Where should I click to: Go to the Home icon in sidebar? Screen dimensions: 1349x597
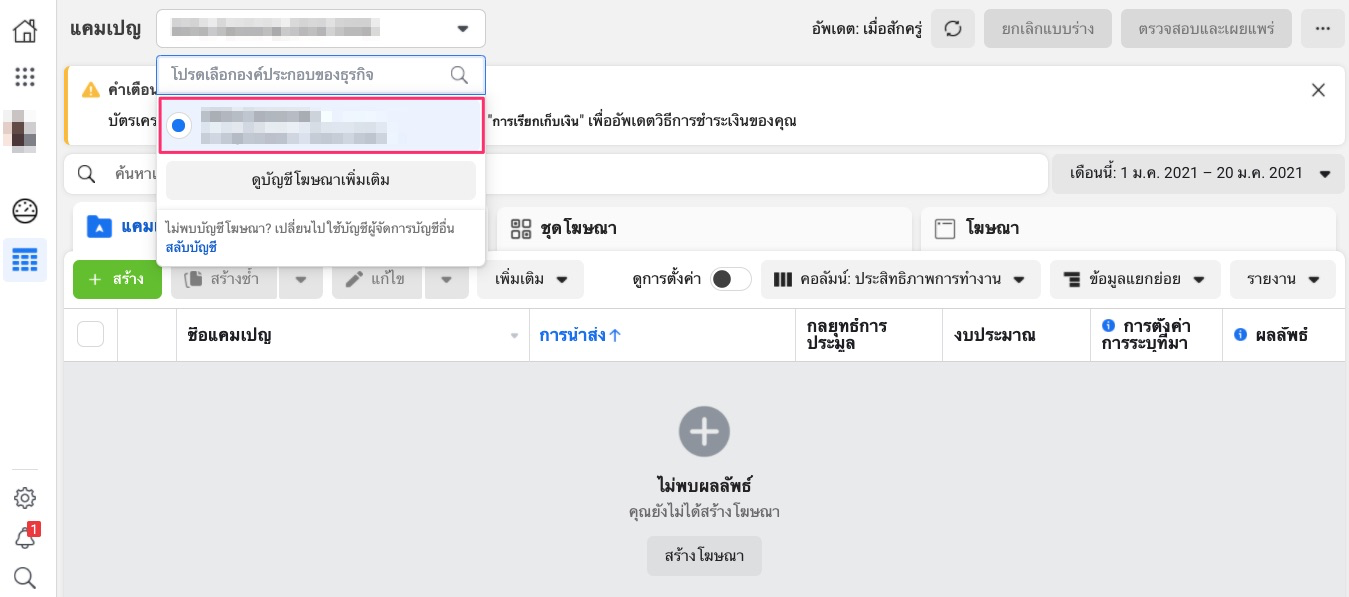pyautogui.click(x=25, y=30)
